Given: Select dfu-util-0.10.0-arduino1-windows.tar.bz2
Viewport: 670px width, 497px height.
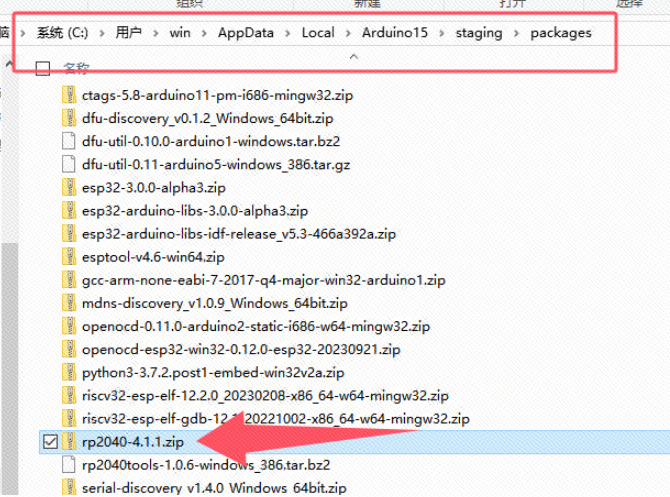Looking at the screenshot, I should [211, 141].
